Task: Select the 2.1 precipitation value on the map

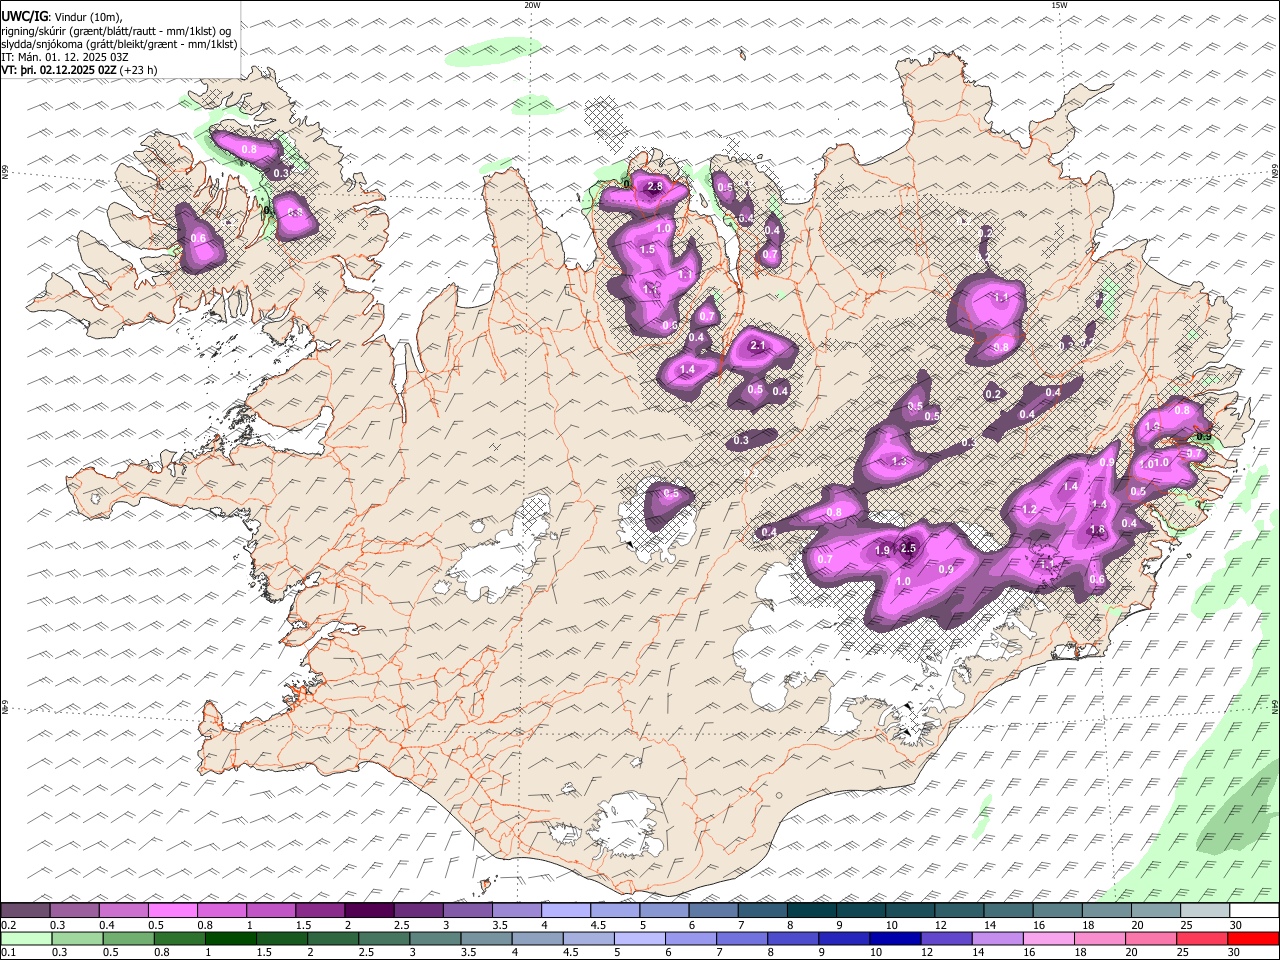Action: pyautogui.click(x=757, y=346)
